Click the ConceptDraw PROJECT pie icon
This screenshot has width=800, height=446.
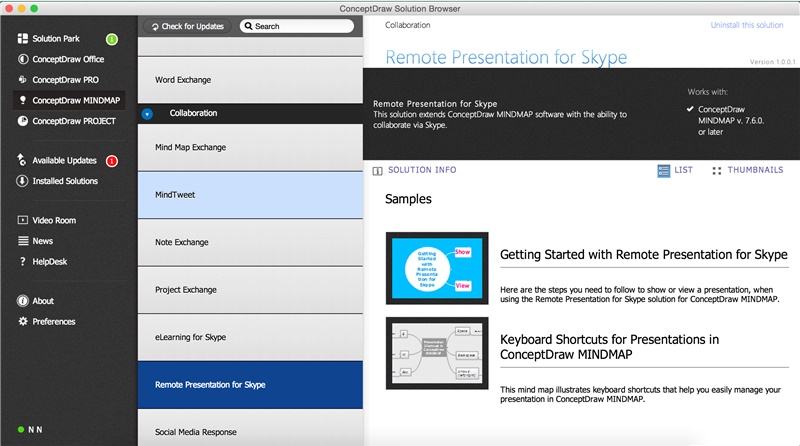point(23,121)
